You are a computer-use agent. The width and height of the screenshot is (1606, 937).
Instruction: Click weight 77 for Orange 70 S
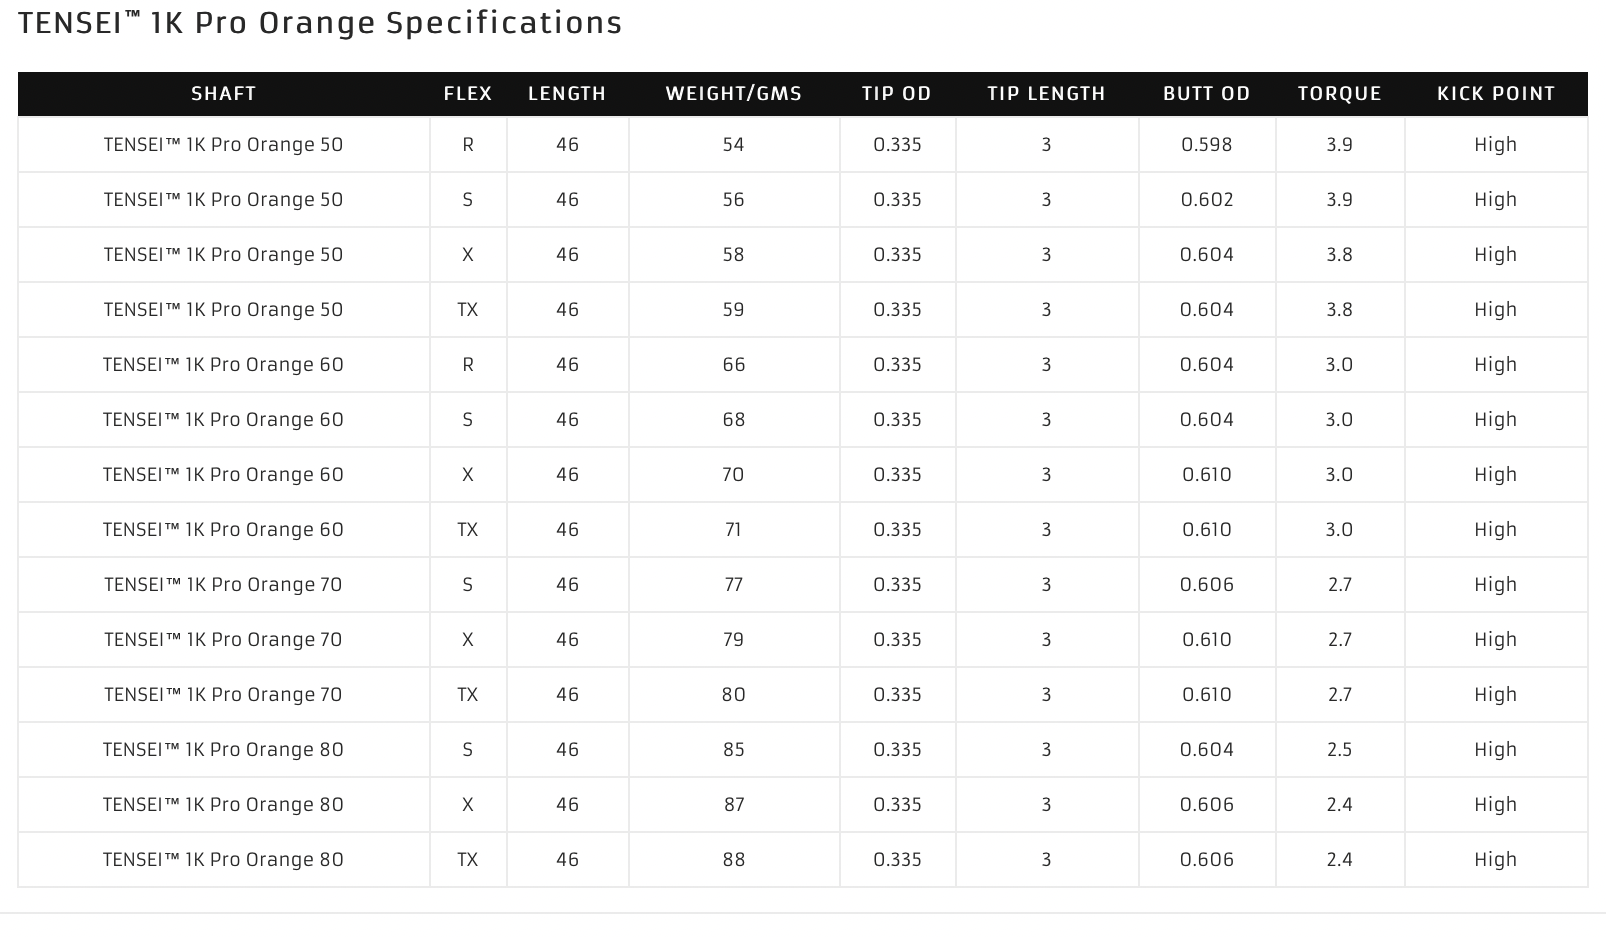[734, 585]
